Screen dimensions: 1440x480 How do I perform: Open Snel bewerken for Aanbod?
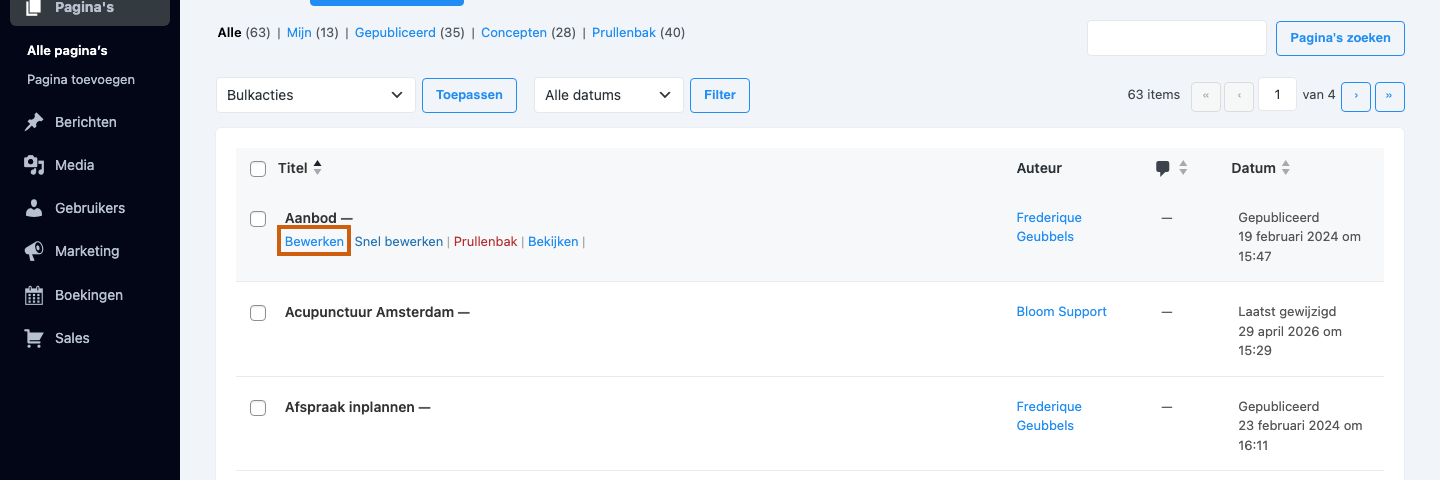(399, 241)
